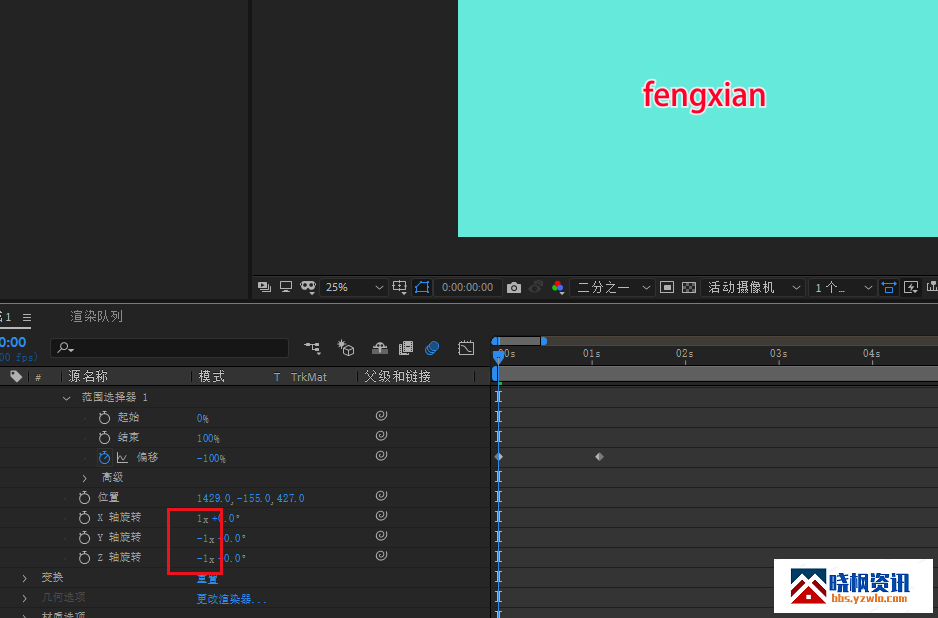Click the 位置 expression pick whip
The height and width of the screenshot is (618, 938).
[381, 496]
